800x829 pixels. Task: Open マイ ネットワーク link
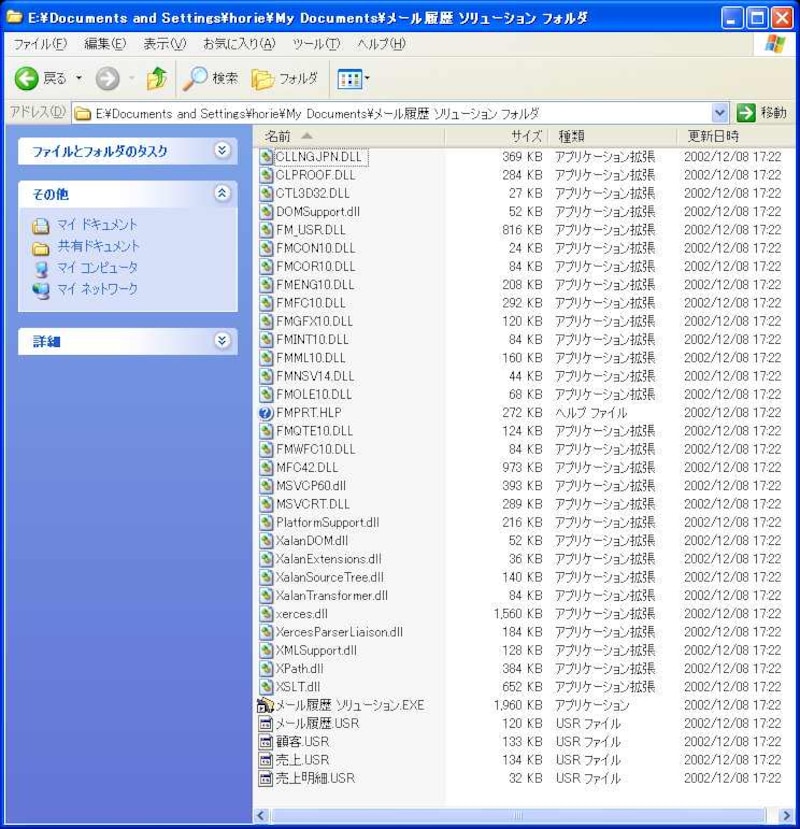coord(97,289)
